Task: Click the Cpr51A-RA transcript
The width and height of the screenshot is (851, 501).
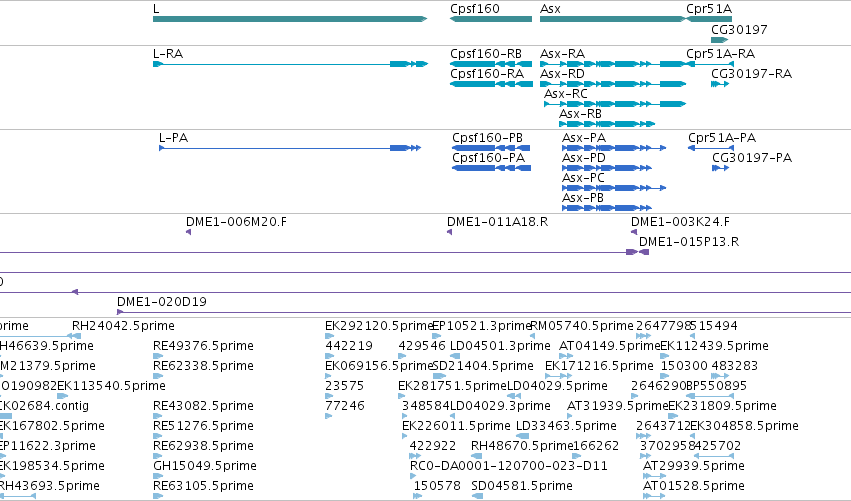Action: tap(710, 64)
